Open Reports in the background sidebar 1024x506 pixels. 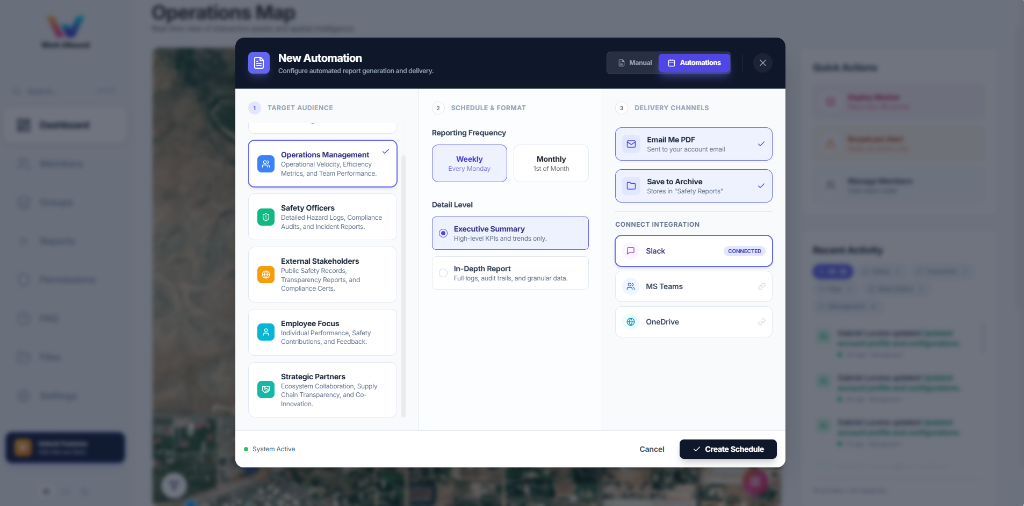pyautogui.click(x=65, y=241)
